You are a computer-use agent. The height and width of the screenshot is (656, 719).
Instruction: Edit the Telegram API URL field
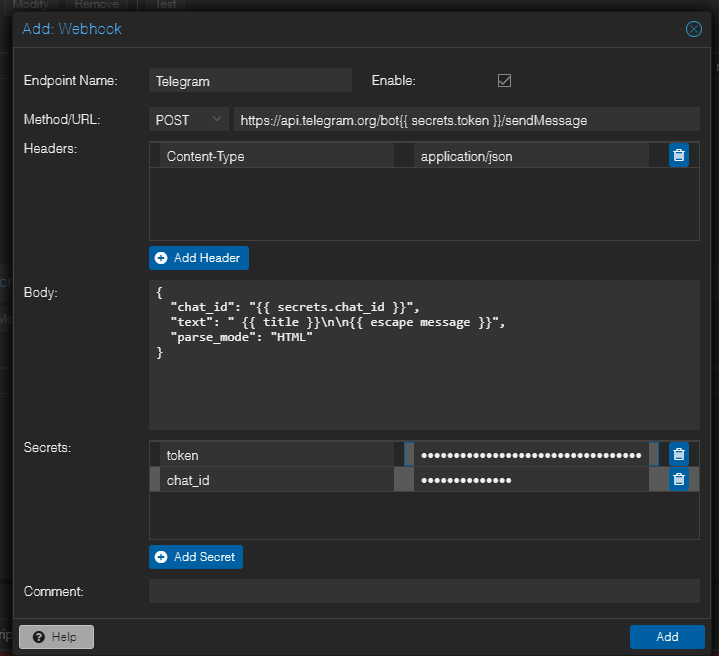(467, 120)
